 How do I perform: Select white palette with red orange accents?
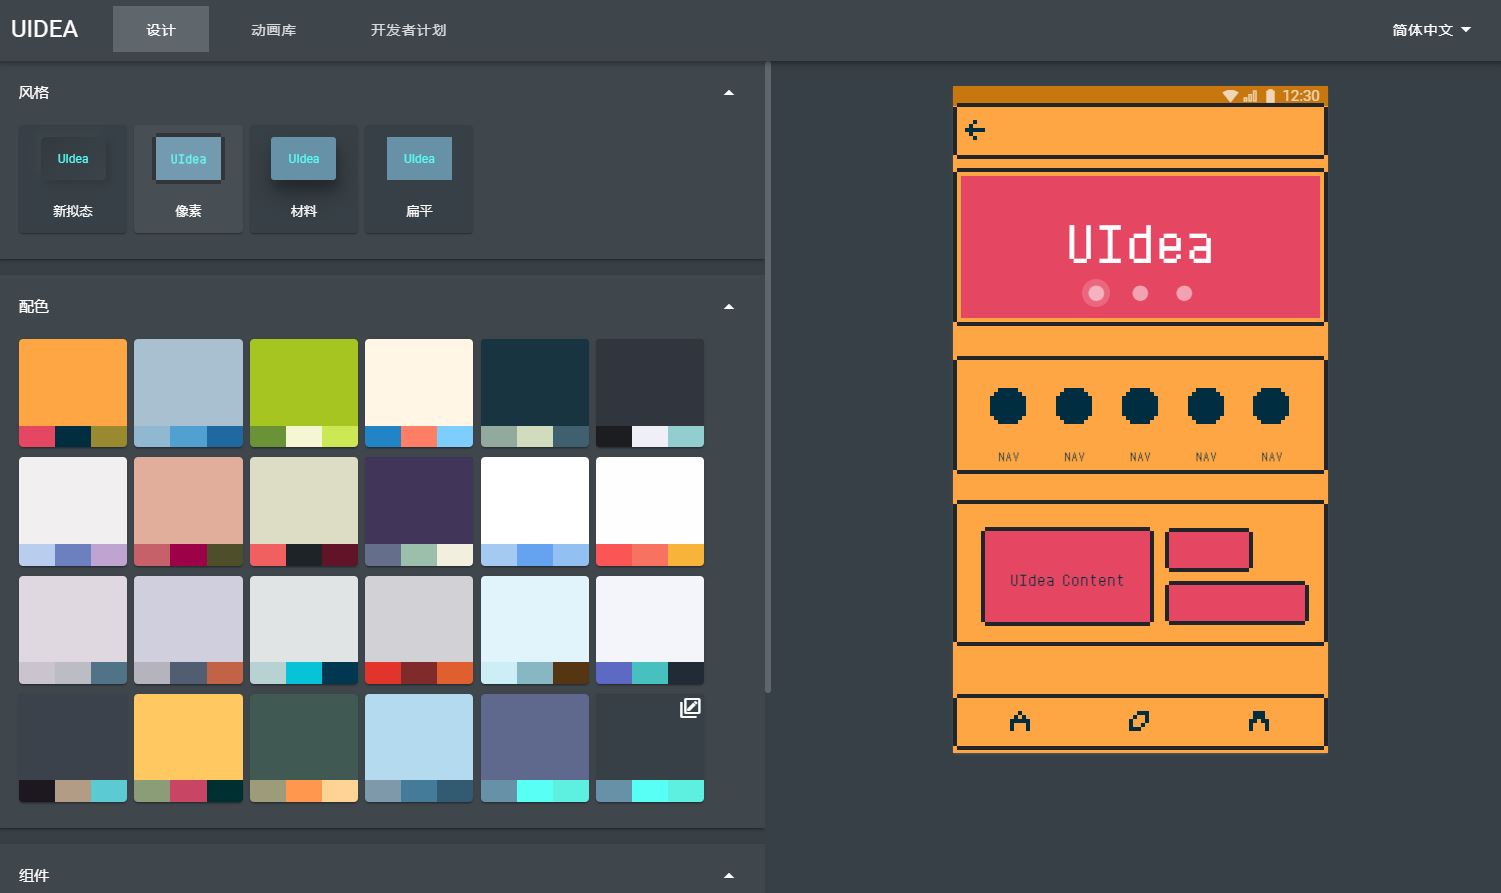(650, 512)
